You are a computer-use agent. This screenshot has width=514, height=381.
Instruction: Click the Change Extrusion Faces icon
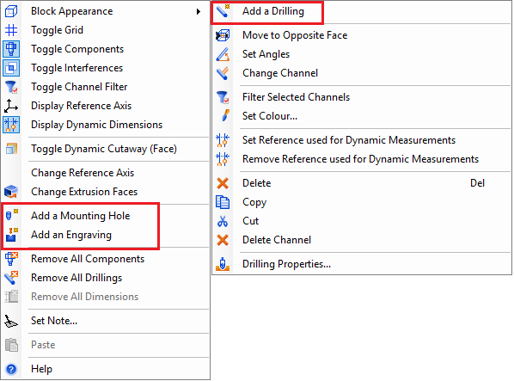click(x=11, y=192)
